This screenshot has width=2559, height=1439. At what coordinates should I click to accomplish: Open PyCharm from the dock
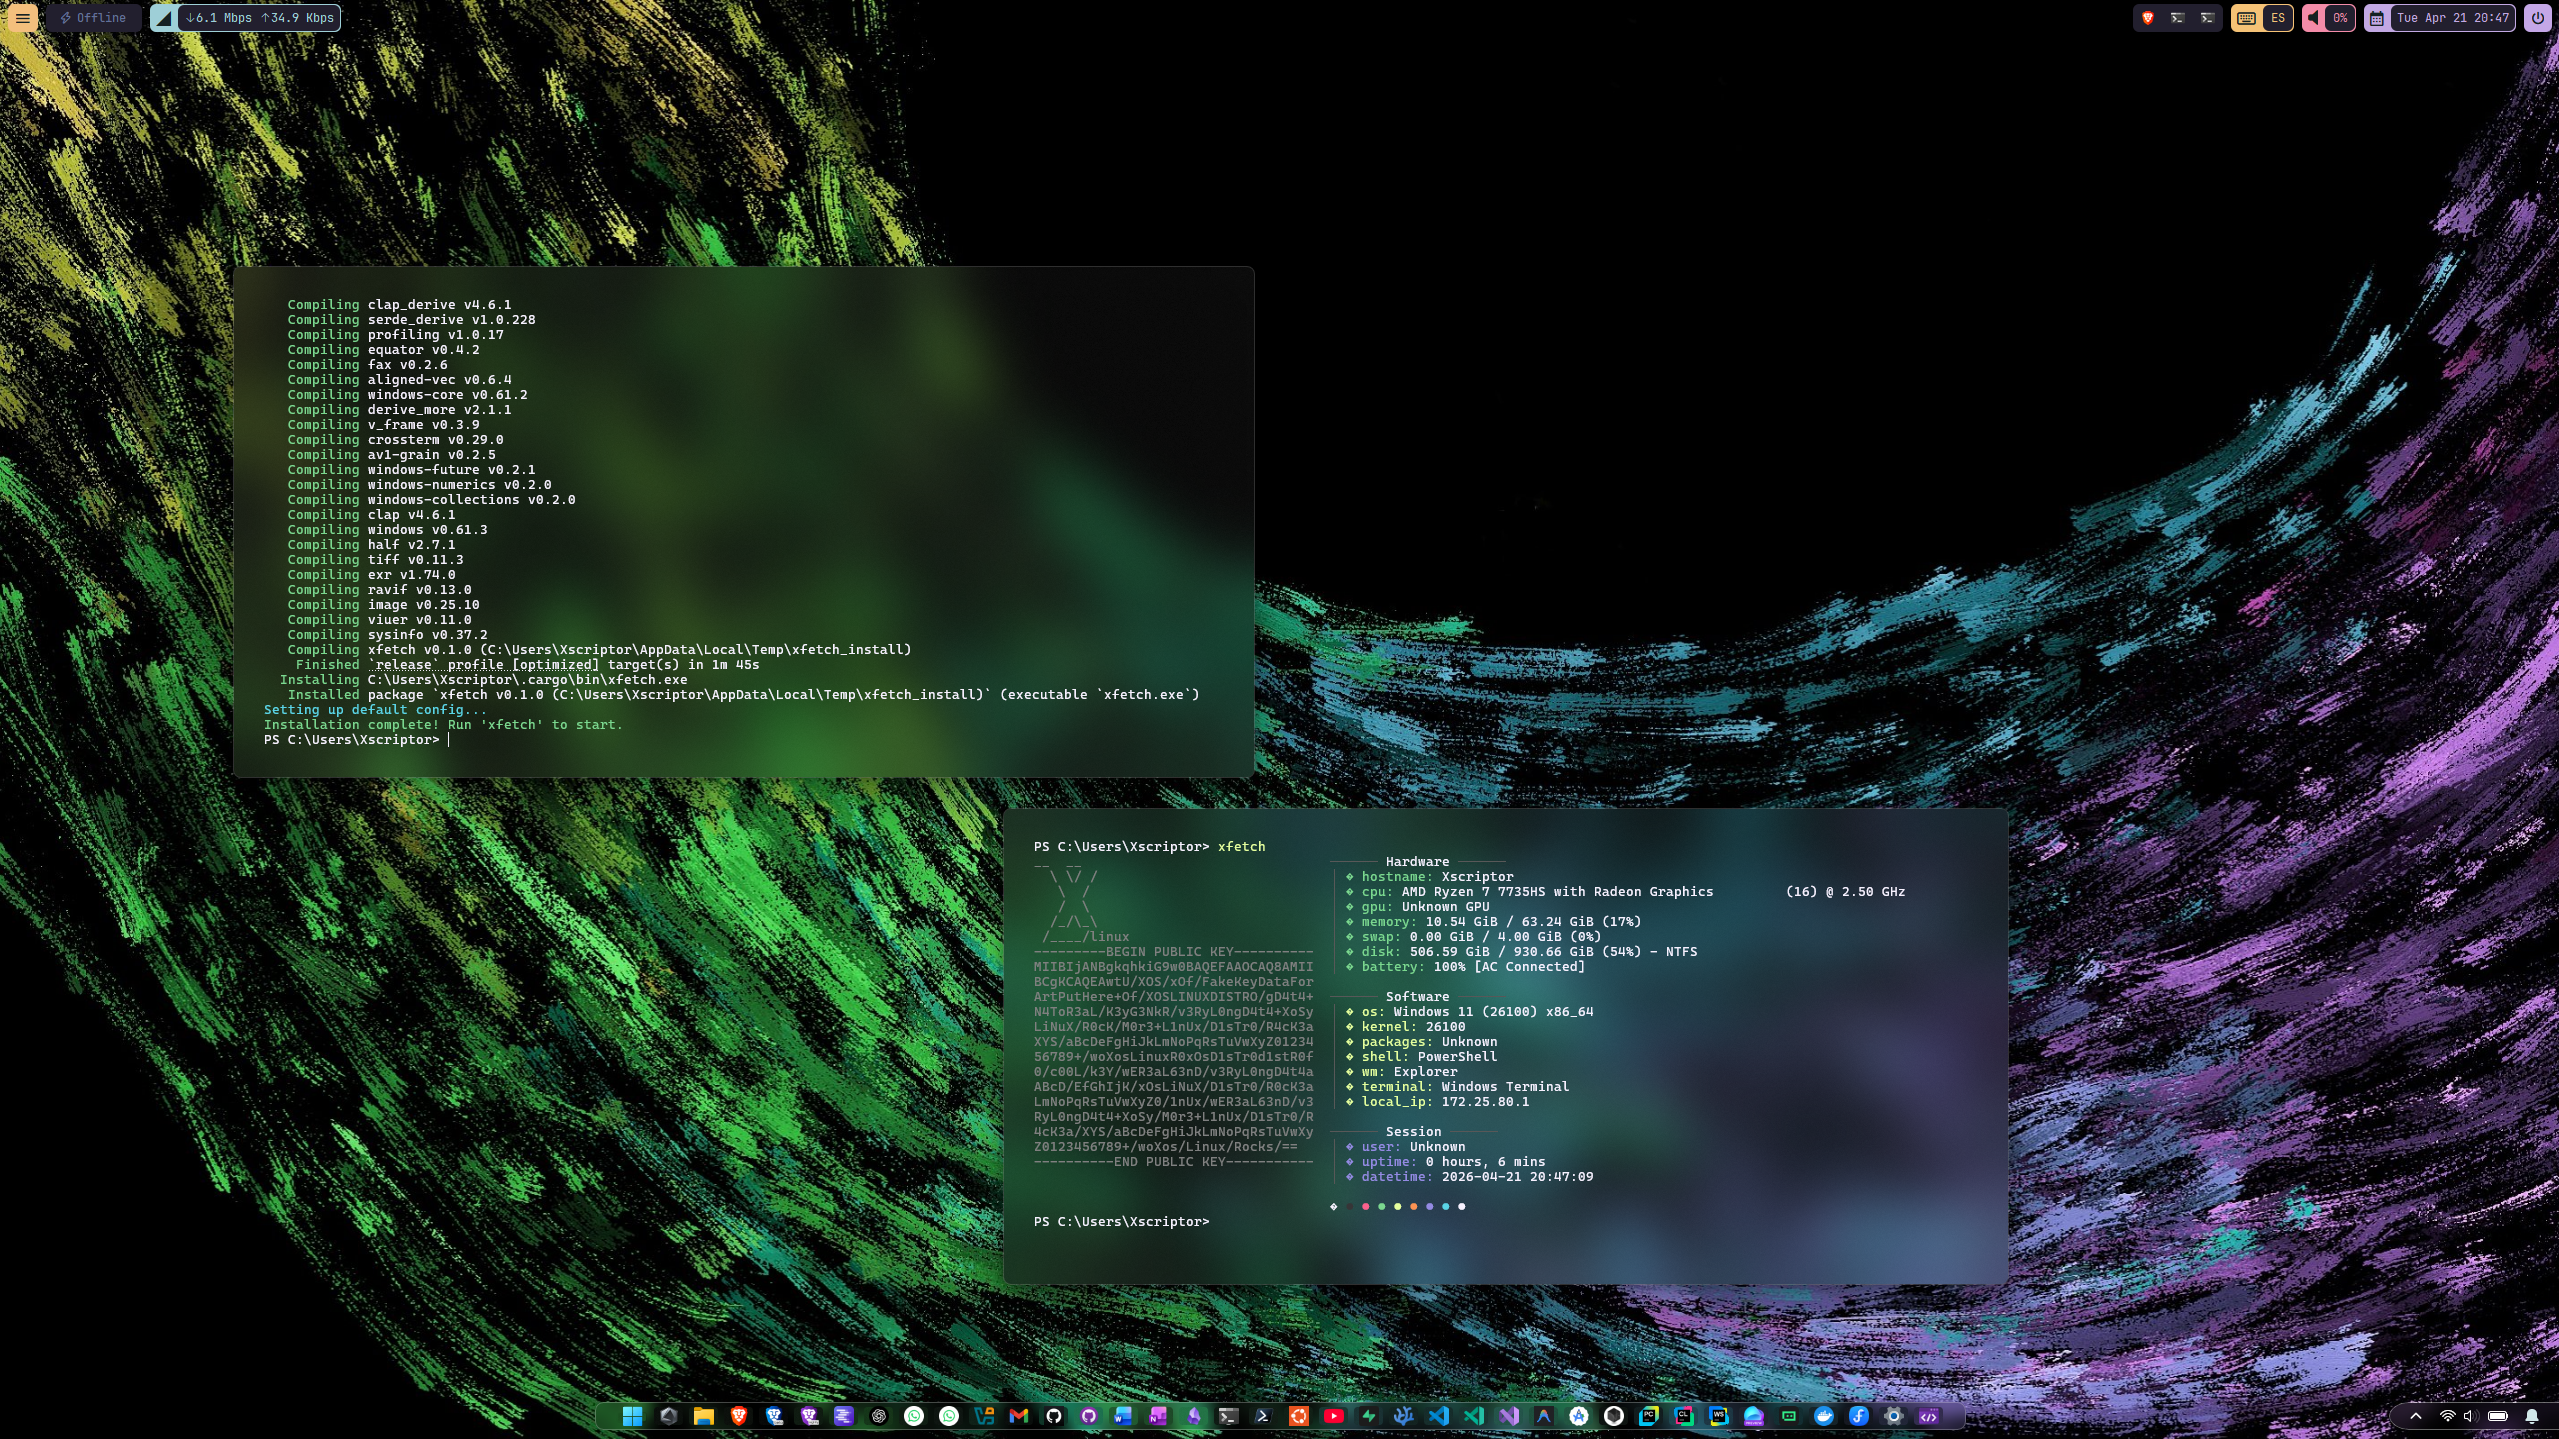point(1648,1416)
